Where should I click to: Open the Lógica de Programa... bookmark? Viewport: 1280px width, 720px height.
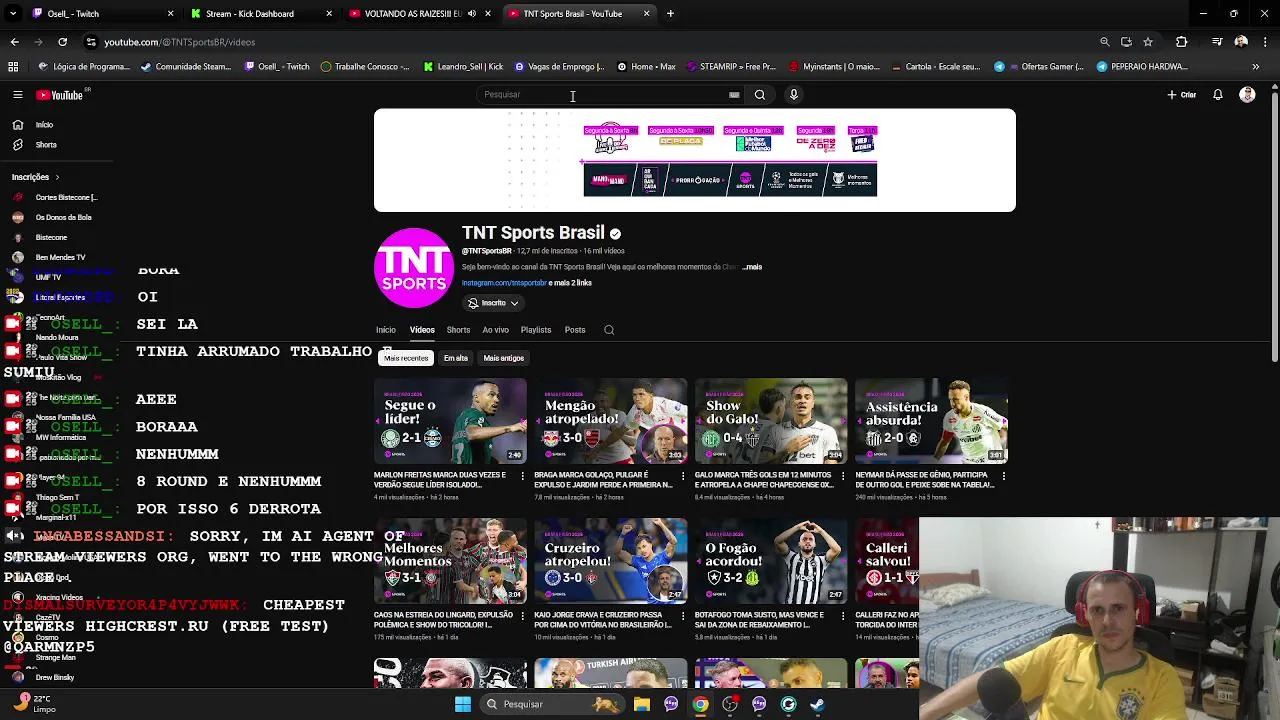pos(84,67)
